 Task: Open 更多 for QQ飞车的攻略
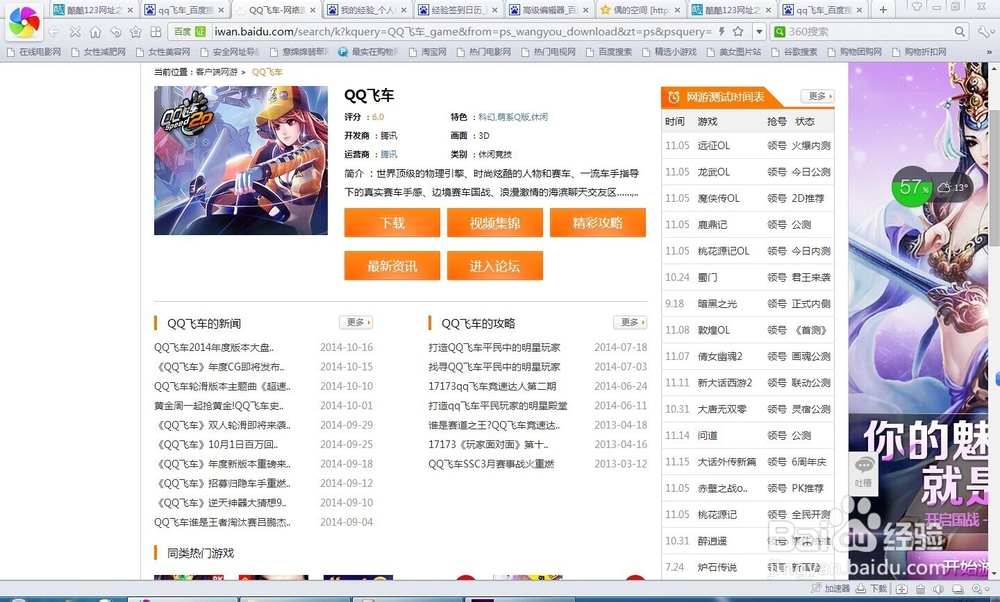(x=630, y=323)
